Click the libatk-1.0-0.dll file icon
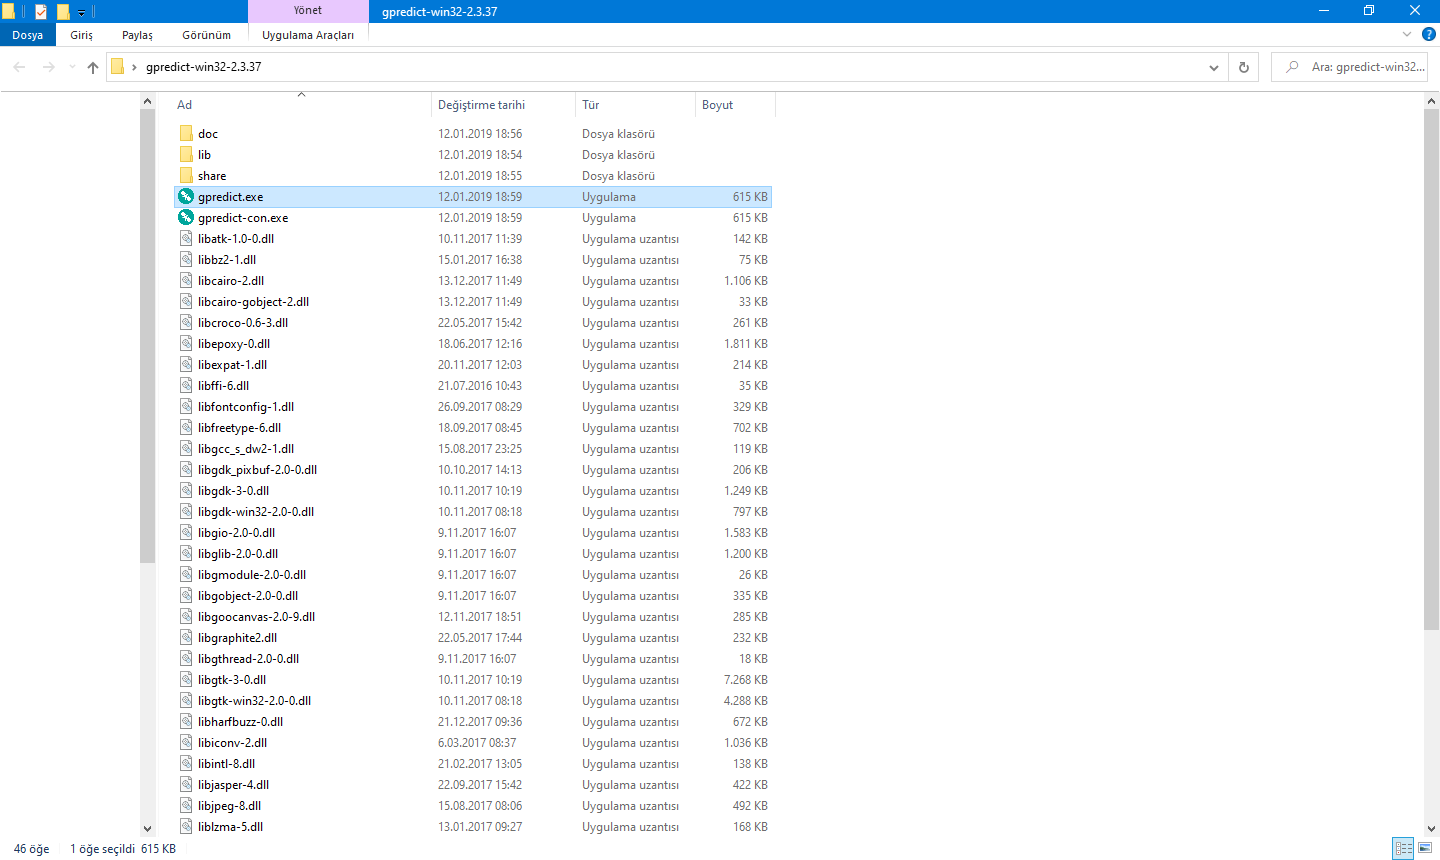 tap(186, 238)
